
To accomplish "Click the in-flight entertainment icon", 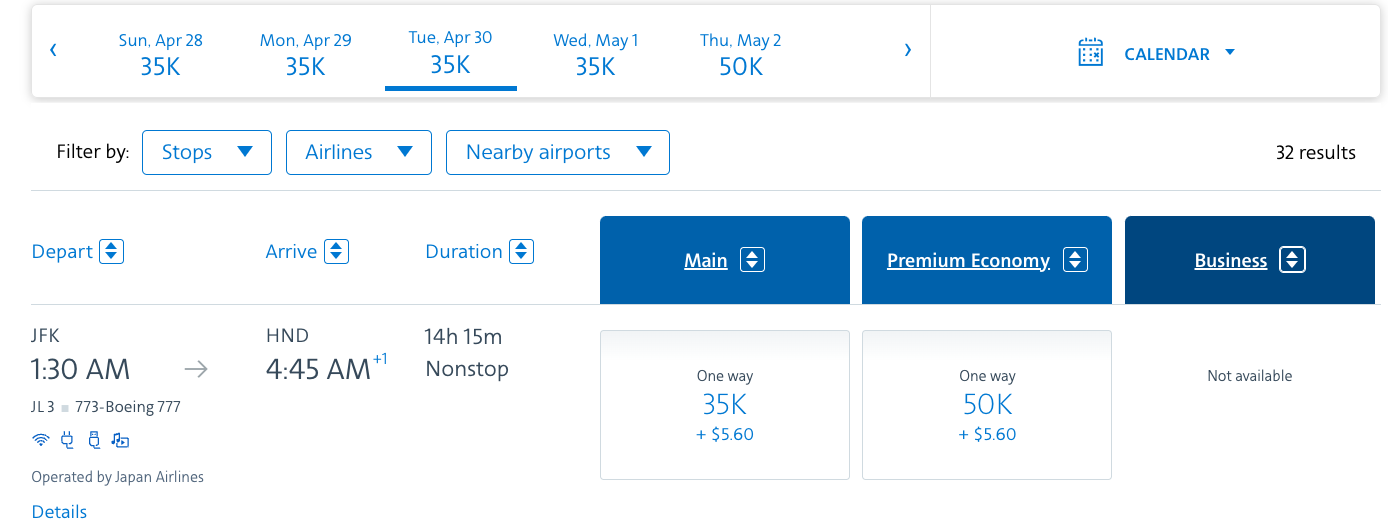I will (120, 439).
